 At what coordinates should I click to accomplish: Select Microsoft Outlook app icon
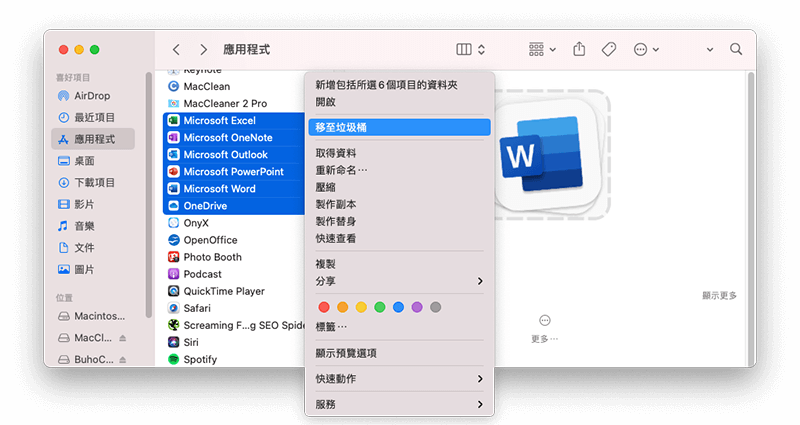(173, 155)
